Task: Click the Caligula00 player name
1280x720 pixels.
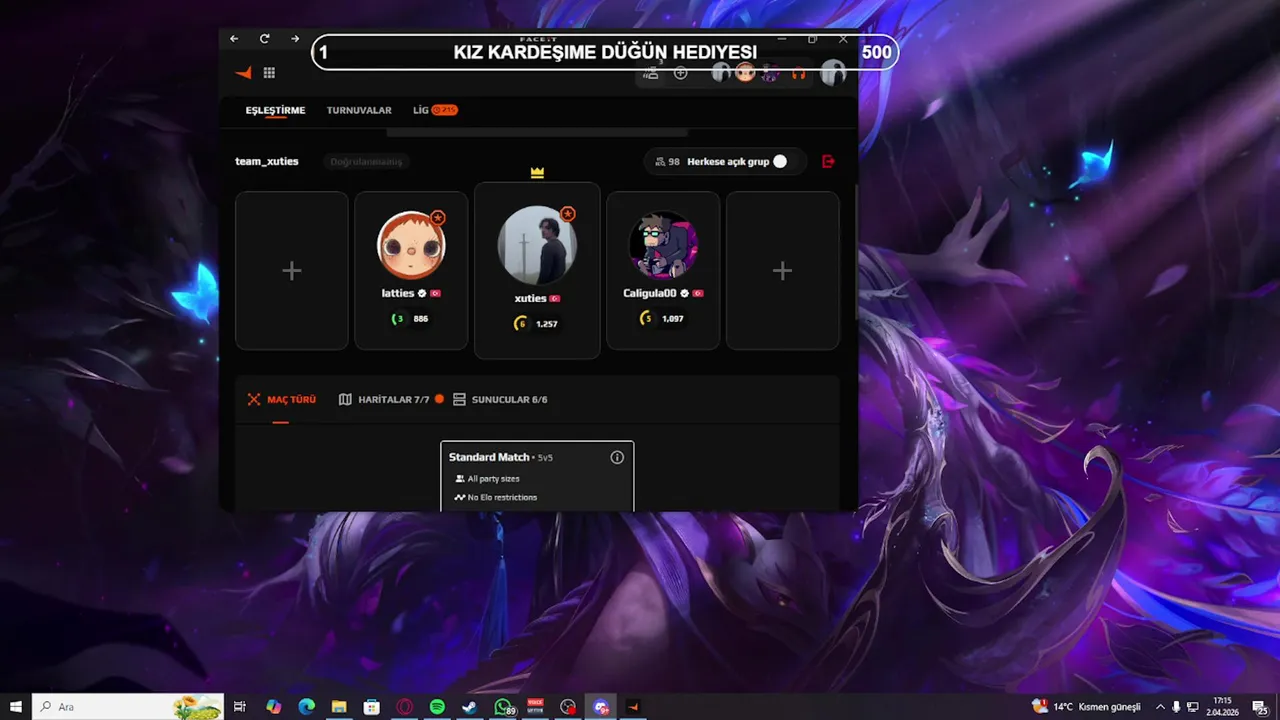Action: pos(650,294)
